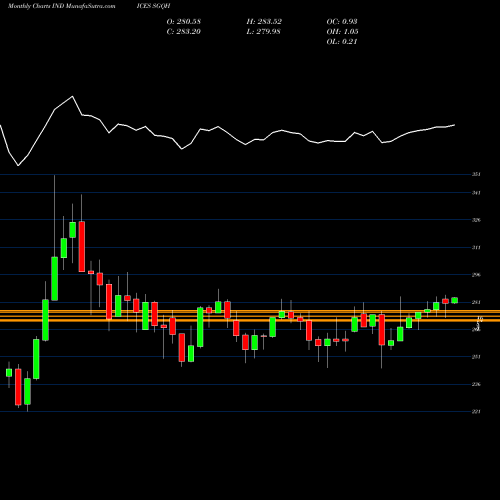This screenshot has width=500, height=500.
Task: Click the 351 price axis label
Action: [476, 174]
